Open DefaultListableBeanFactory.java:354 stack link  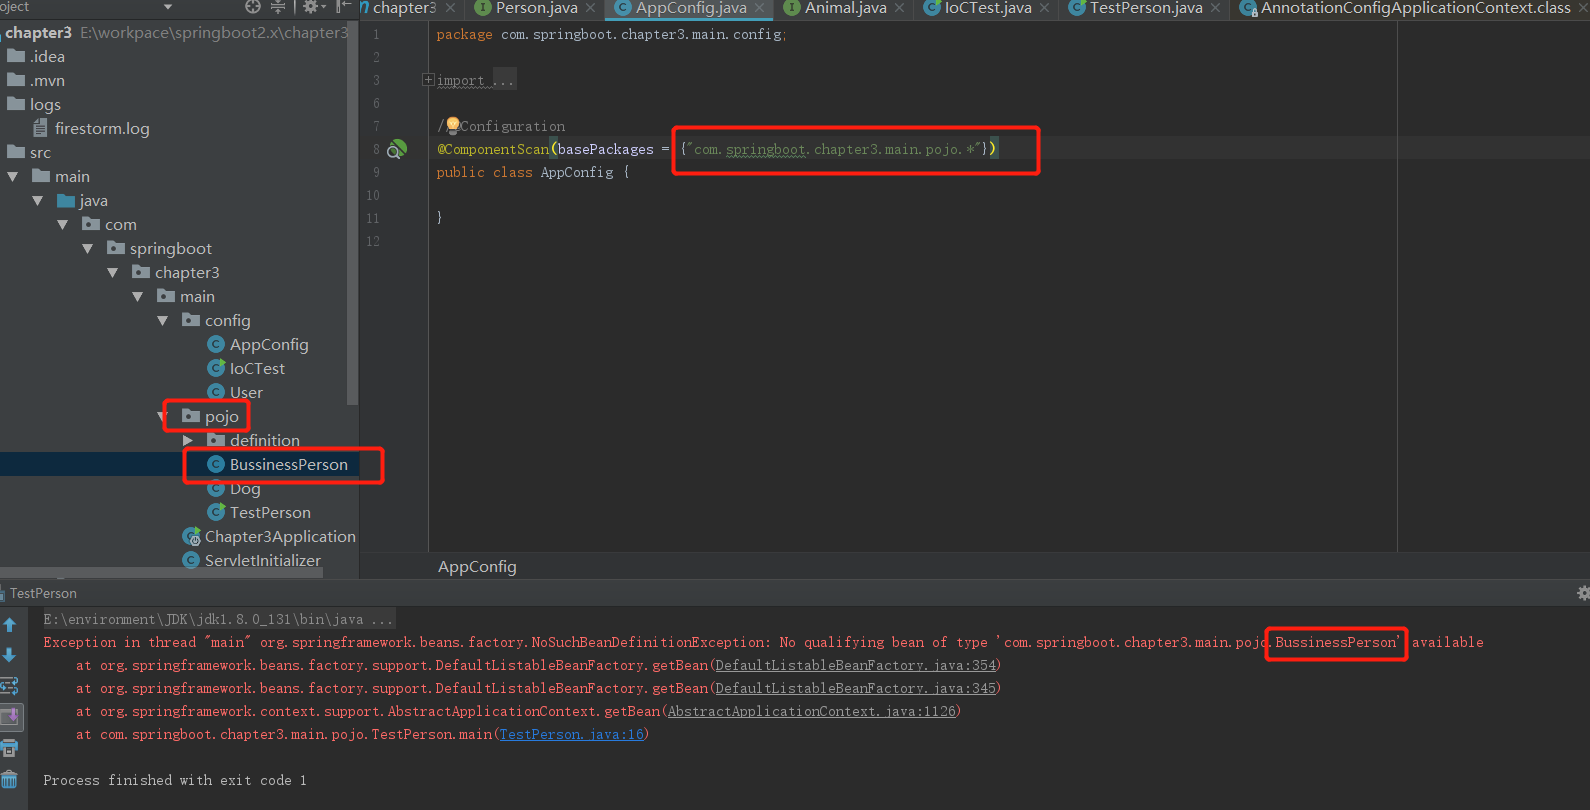coord(856,666)
